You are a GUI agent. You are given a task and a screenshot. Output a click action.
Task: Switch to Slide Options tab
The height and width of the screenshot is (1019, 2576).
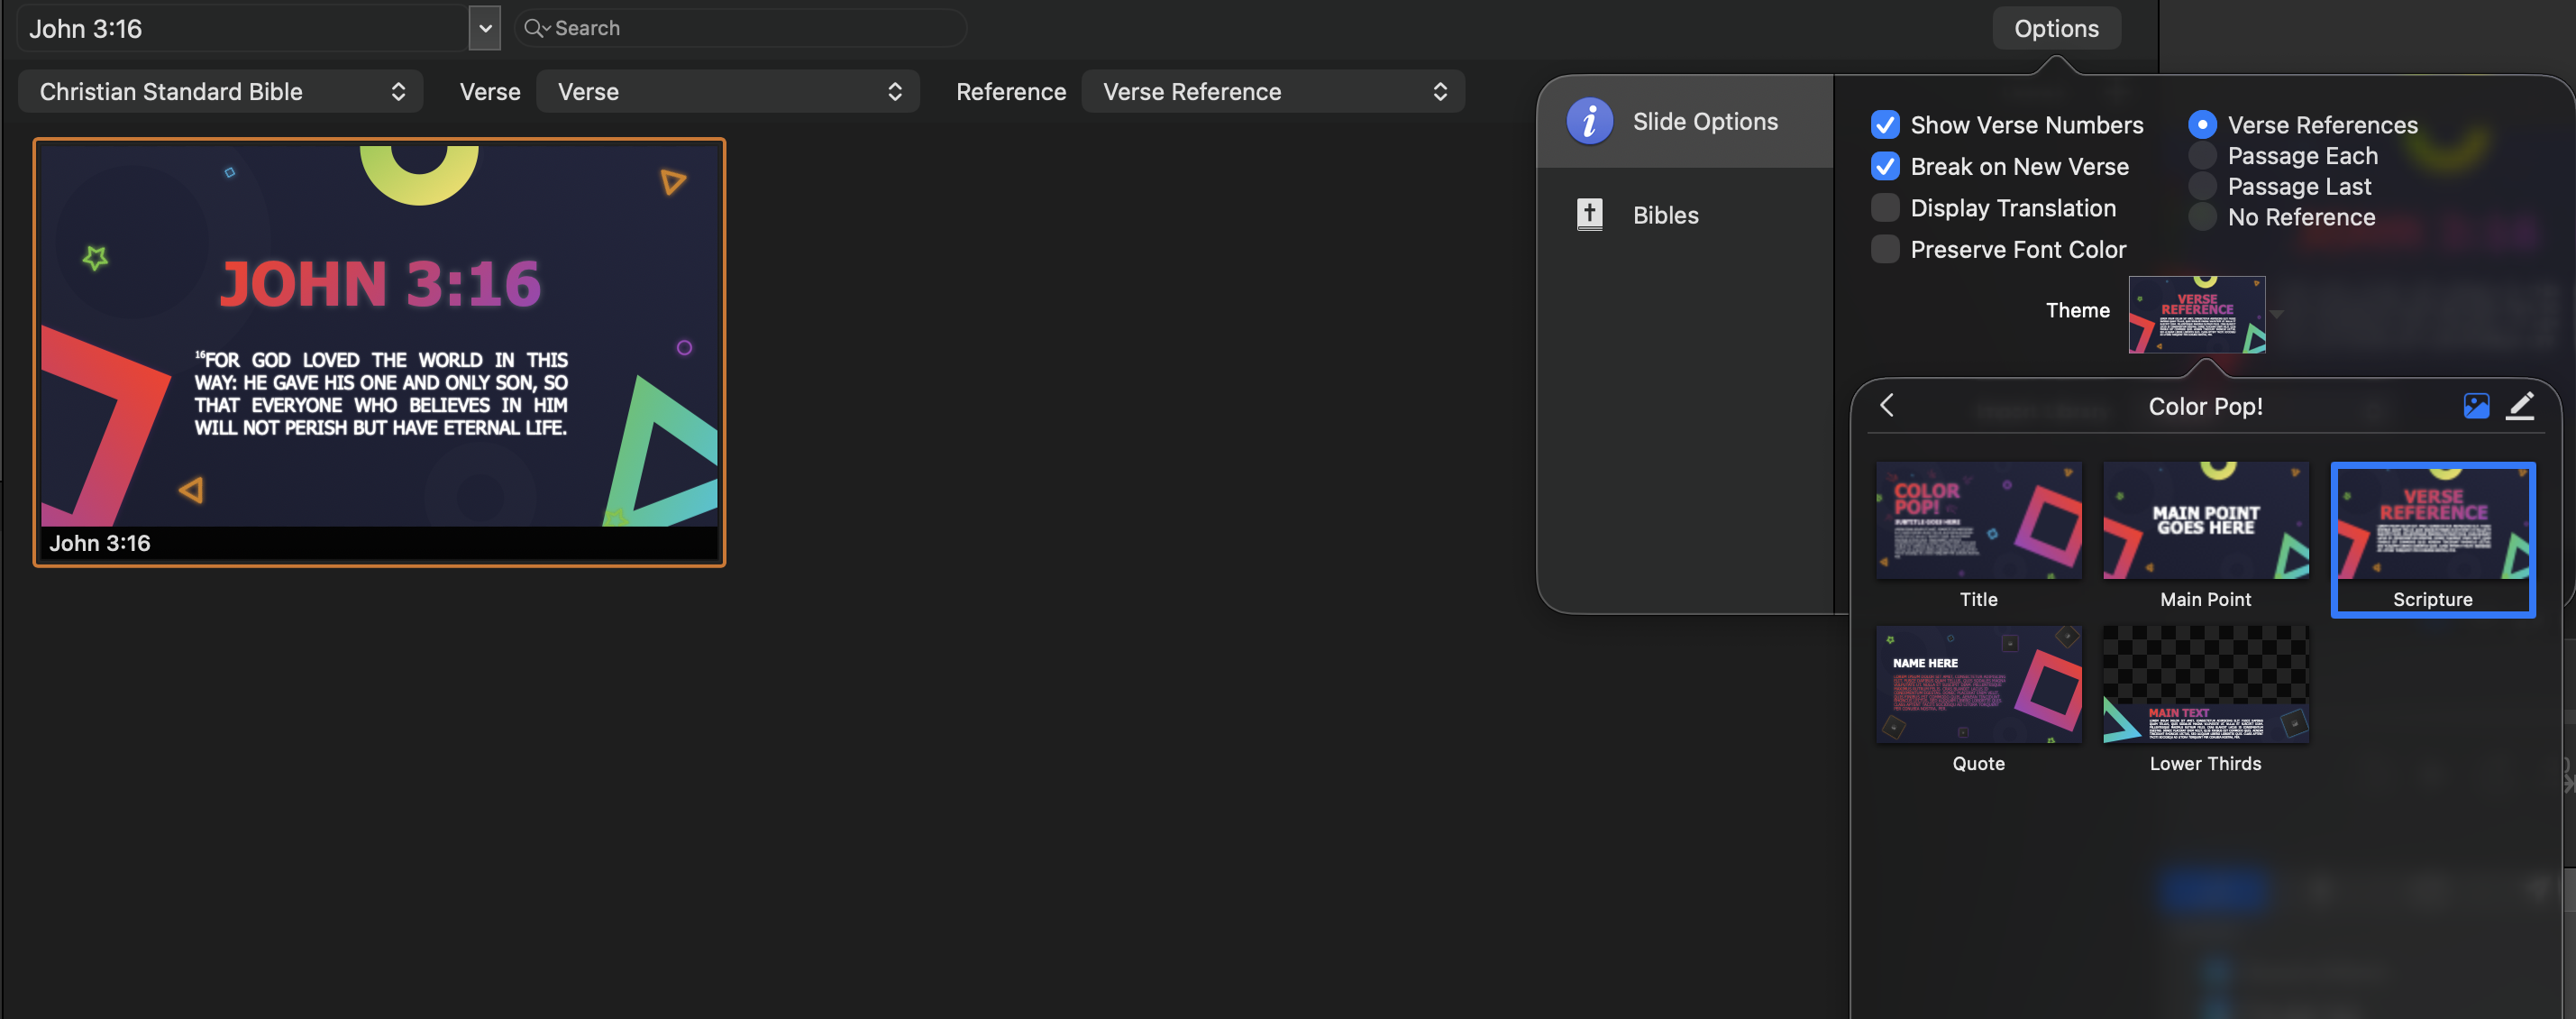(x=1685, y=122)
